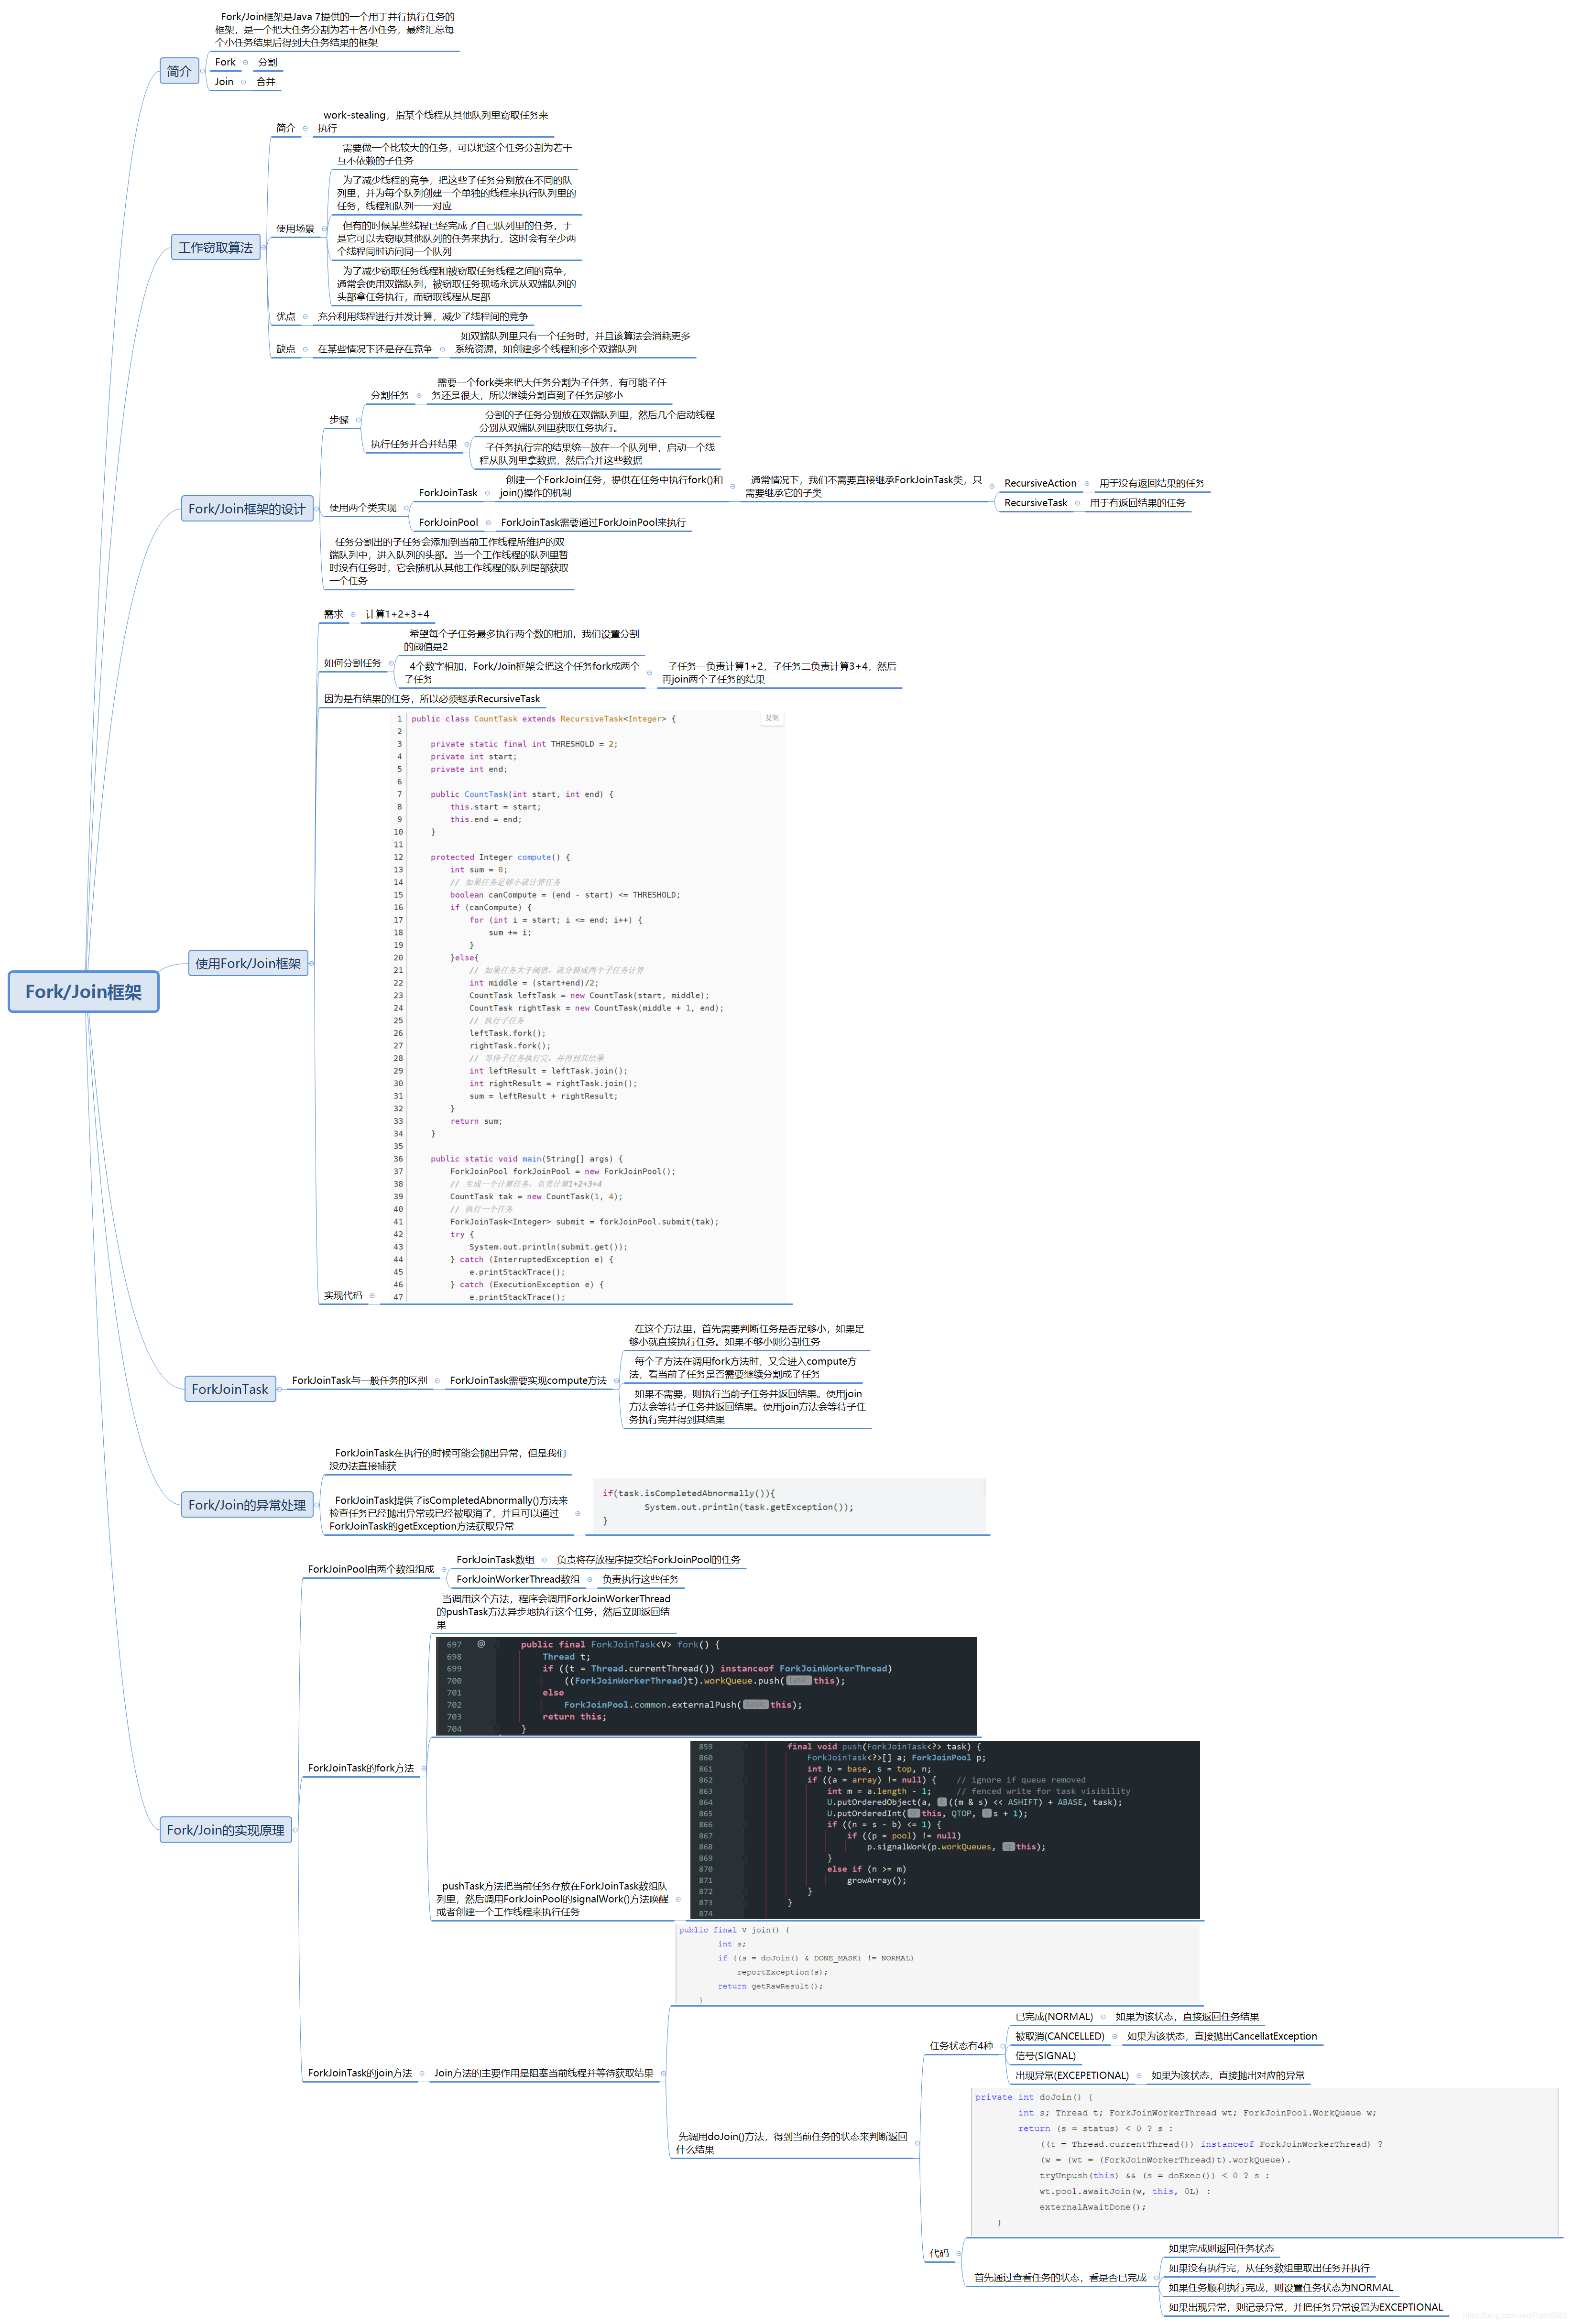
Task: Select the root node Fork/Join框架
Action: click(83, 991)
